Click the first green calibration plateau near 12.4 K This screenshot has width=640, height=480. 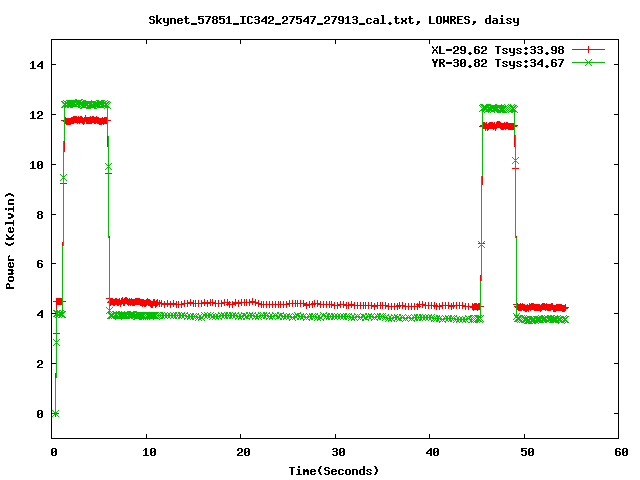[86, 104]
